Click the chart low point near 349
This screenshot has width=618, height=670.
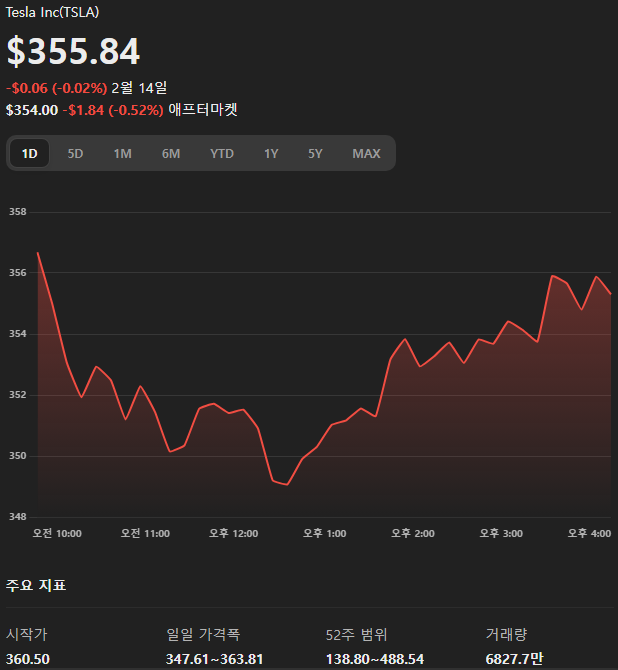click(287, 485)
